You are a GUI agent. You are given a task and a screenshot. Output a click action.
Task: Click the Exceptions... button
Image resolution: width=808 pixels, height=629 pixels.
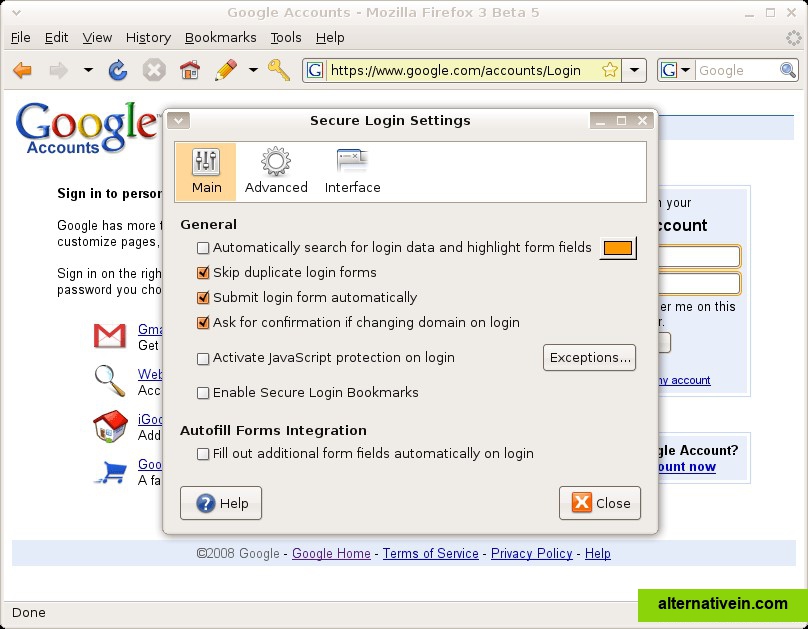(590, 357)
